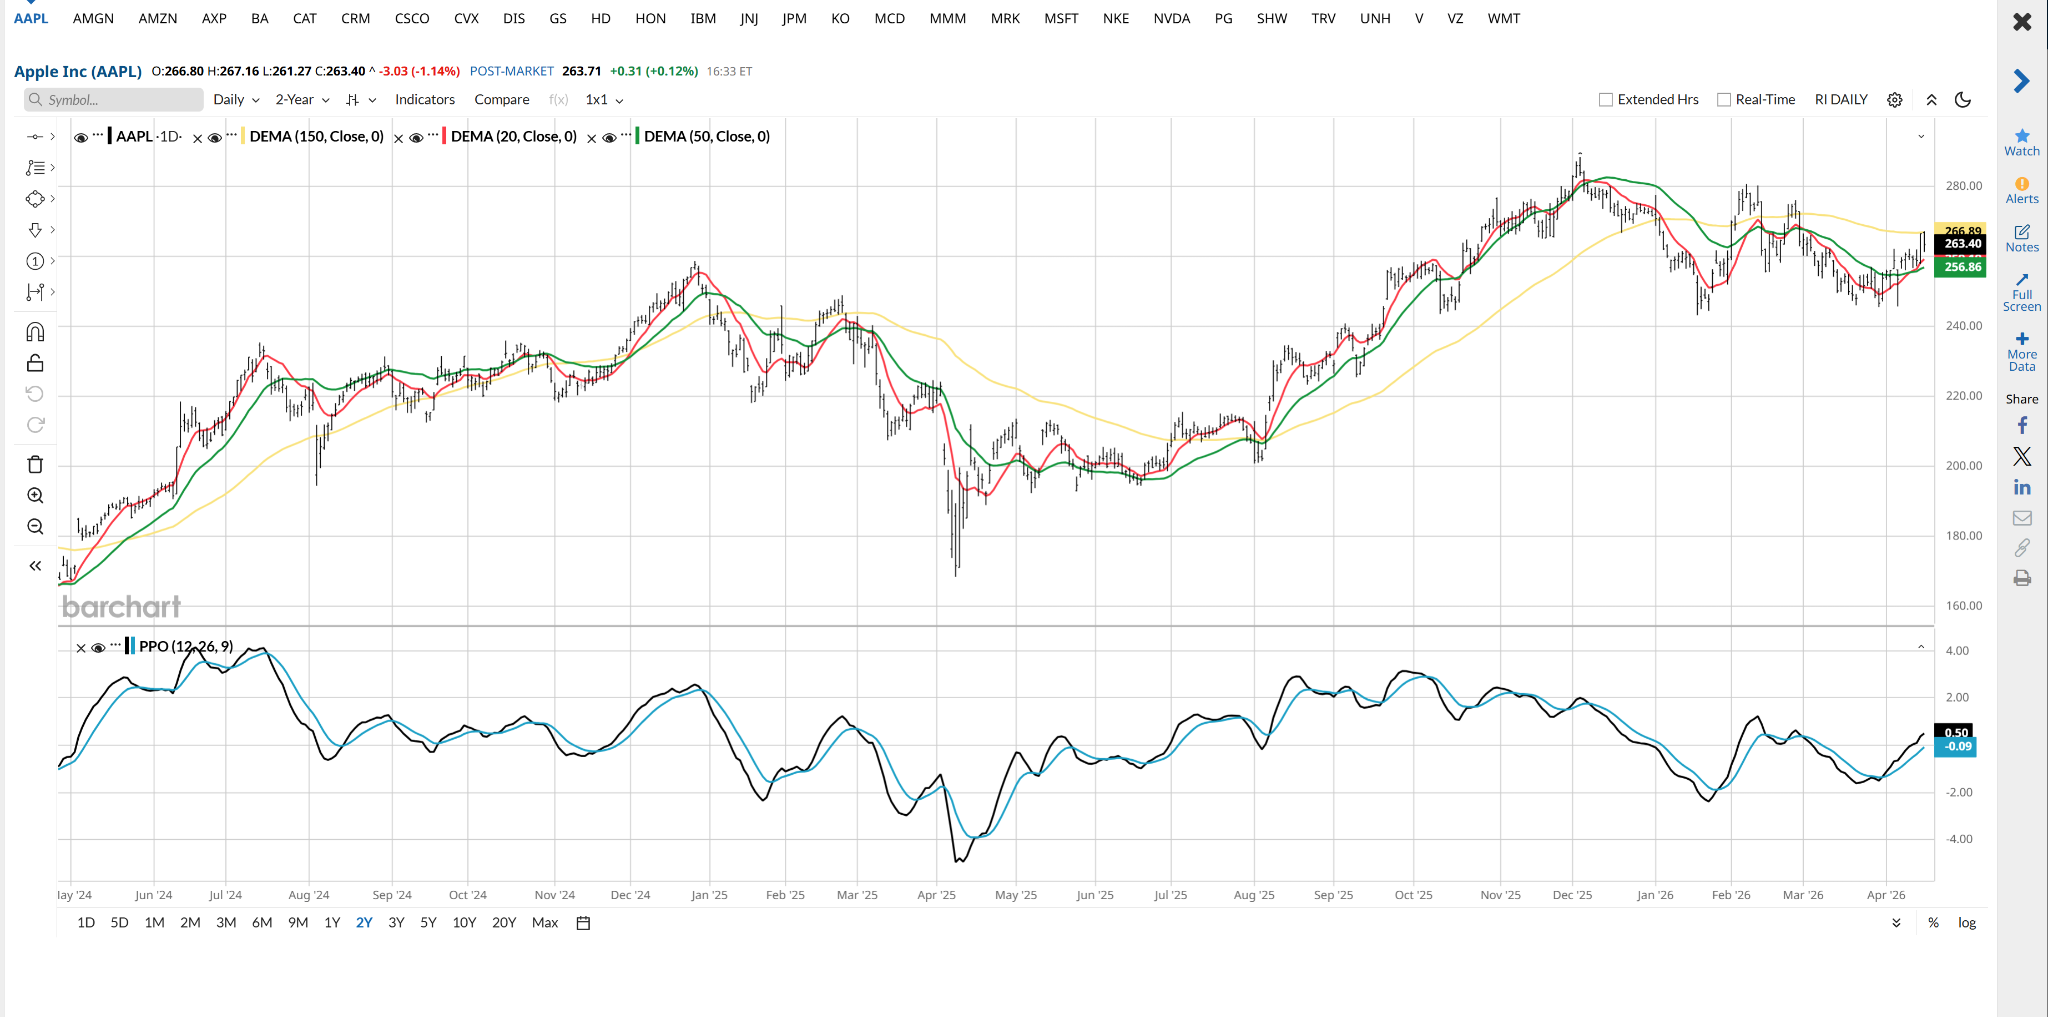The image size is (2048, 1017).
Task: Print chart using printer icon
Action: 2021,578
